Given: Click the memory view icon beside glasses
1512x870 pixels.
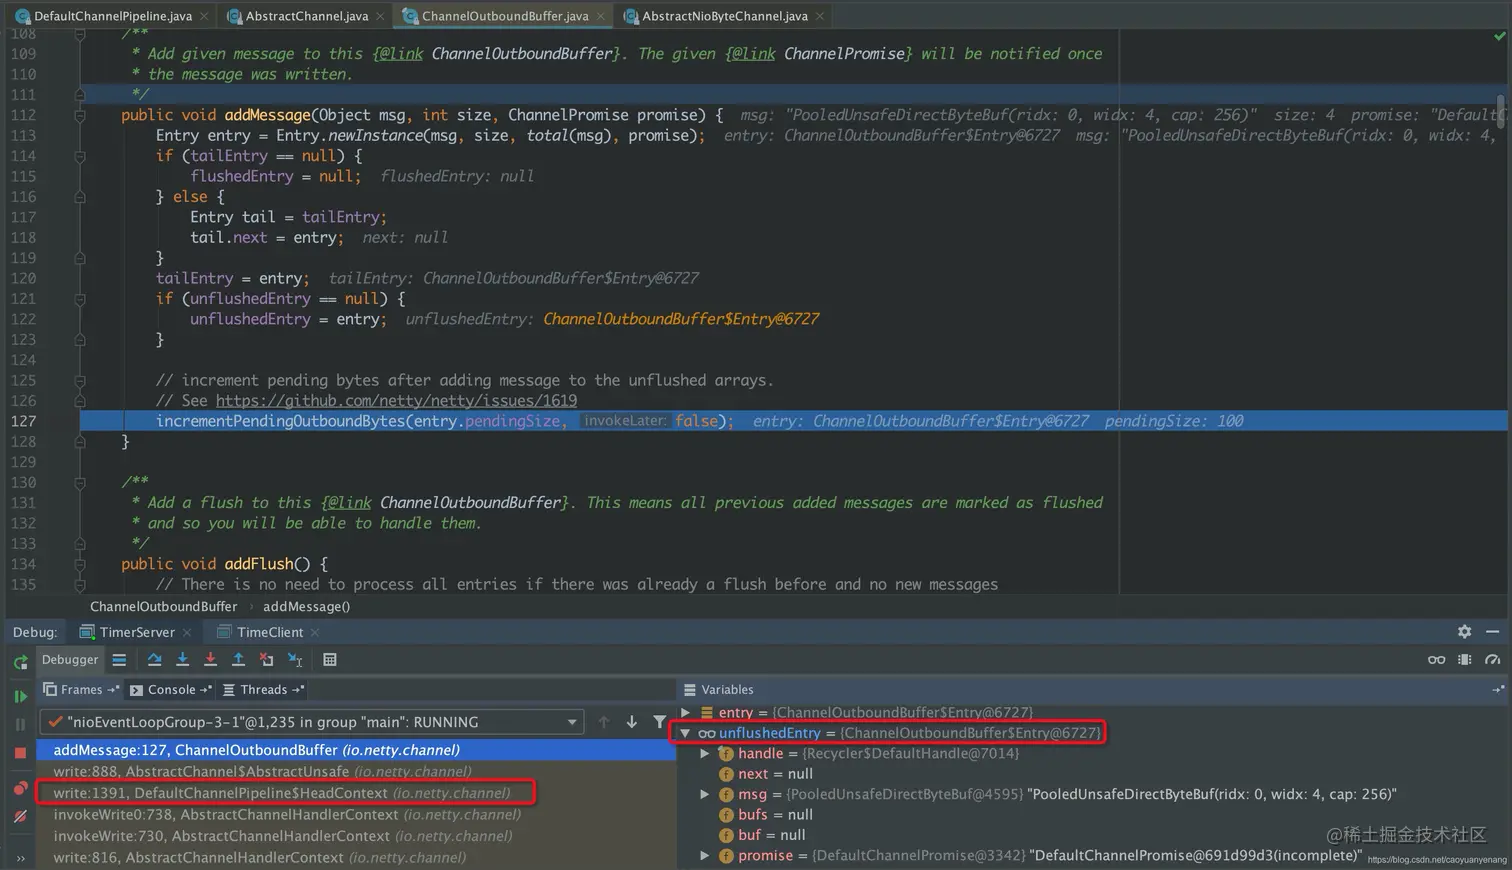Looking at the screenshot, I should click(x=1464, y=660).
